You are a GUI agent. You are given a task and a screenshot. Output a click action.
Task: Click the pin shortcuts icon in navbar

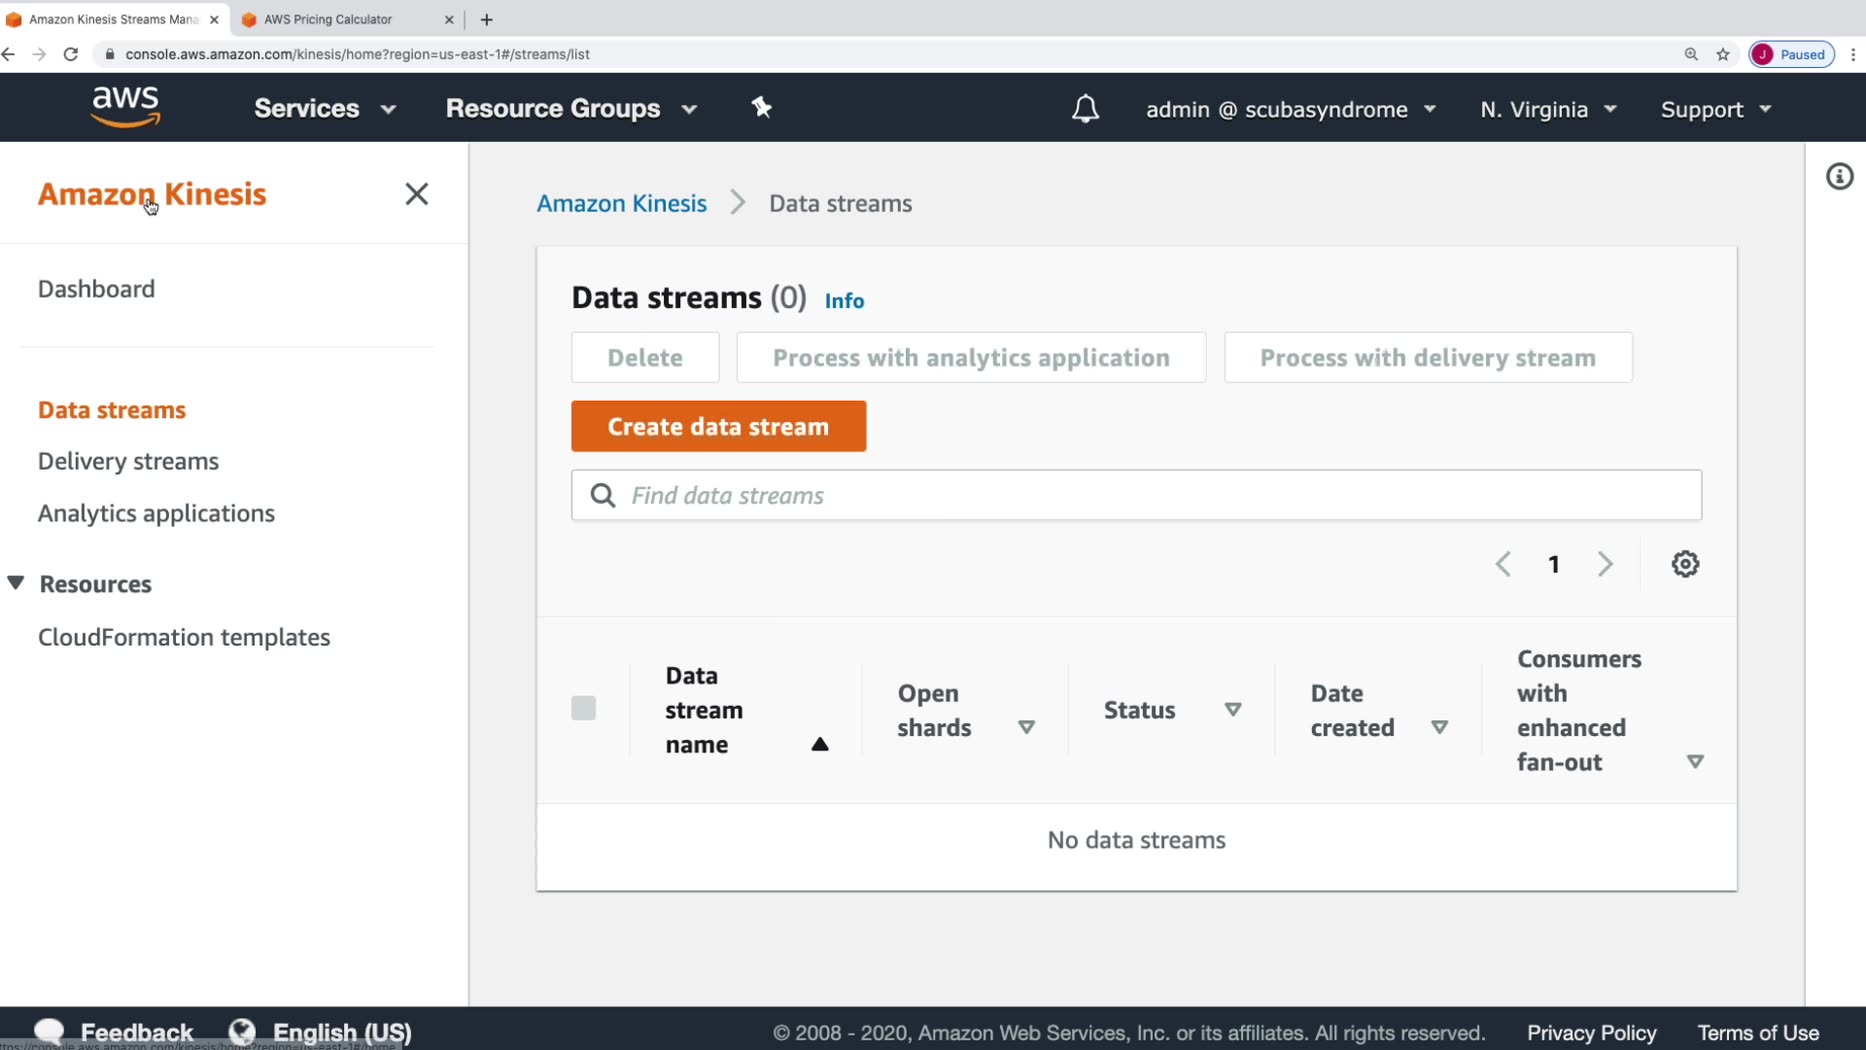[762, 107]
